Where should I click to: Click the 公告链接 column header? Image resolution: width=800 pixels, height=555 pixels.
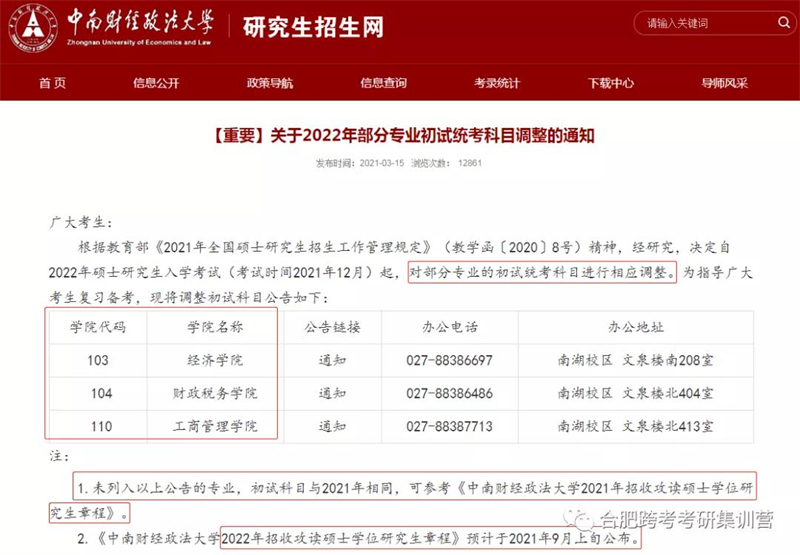332,327
